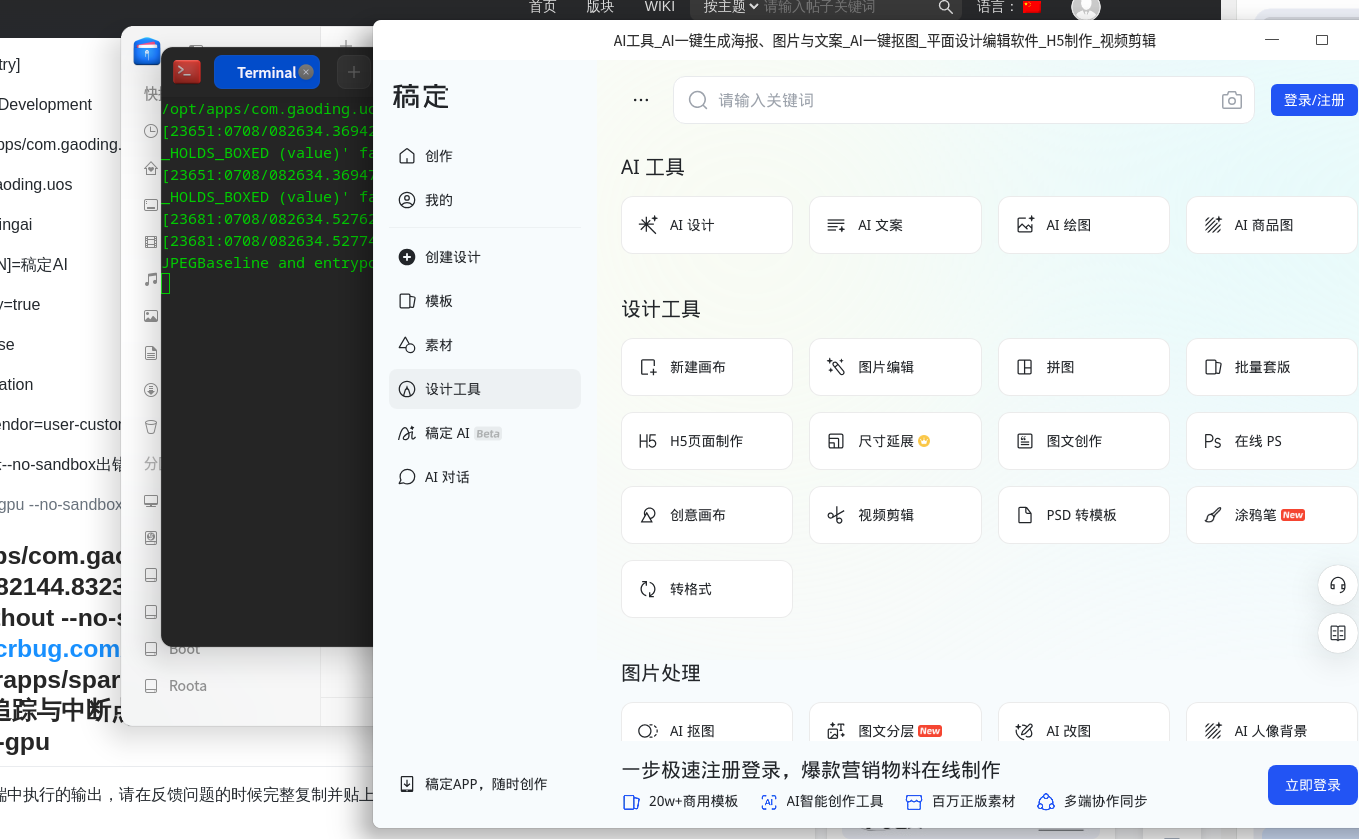This screenshot has width=1359, height=839.
Task: Select Roota in the file manager sidebar
Action: [188, 686]
